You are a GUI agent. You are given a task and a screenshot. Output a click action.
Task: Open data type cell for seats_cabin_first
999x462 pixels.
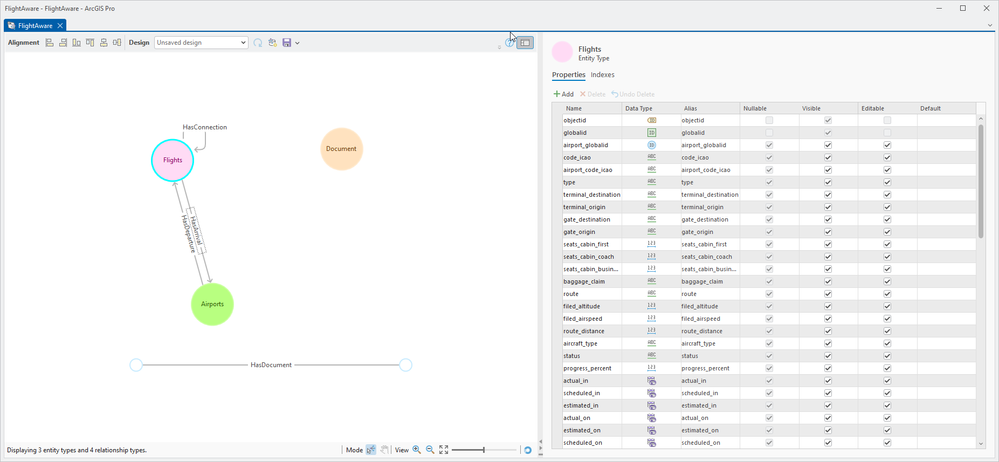(651, 244)
